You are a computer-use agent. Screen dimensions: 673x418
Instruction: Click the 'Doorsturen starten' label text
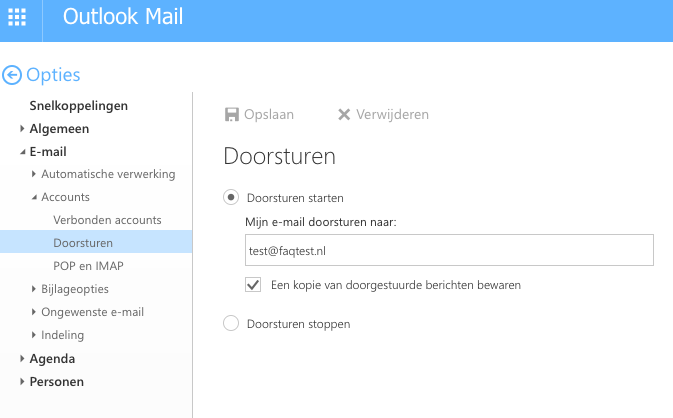295,198
